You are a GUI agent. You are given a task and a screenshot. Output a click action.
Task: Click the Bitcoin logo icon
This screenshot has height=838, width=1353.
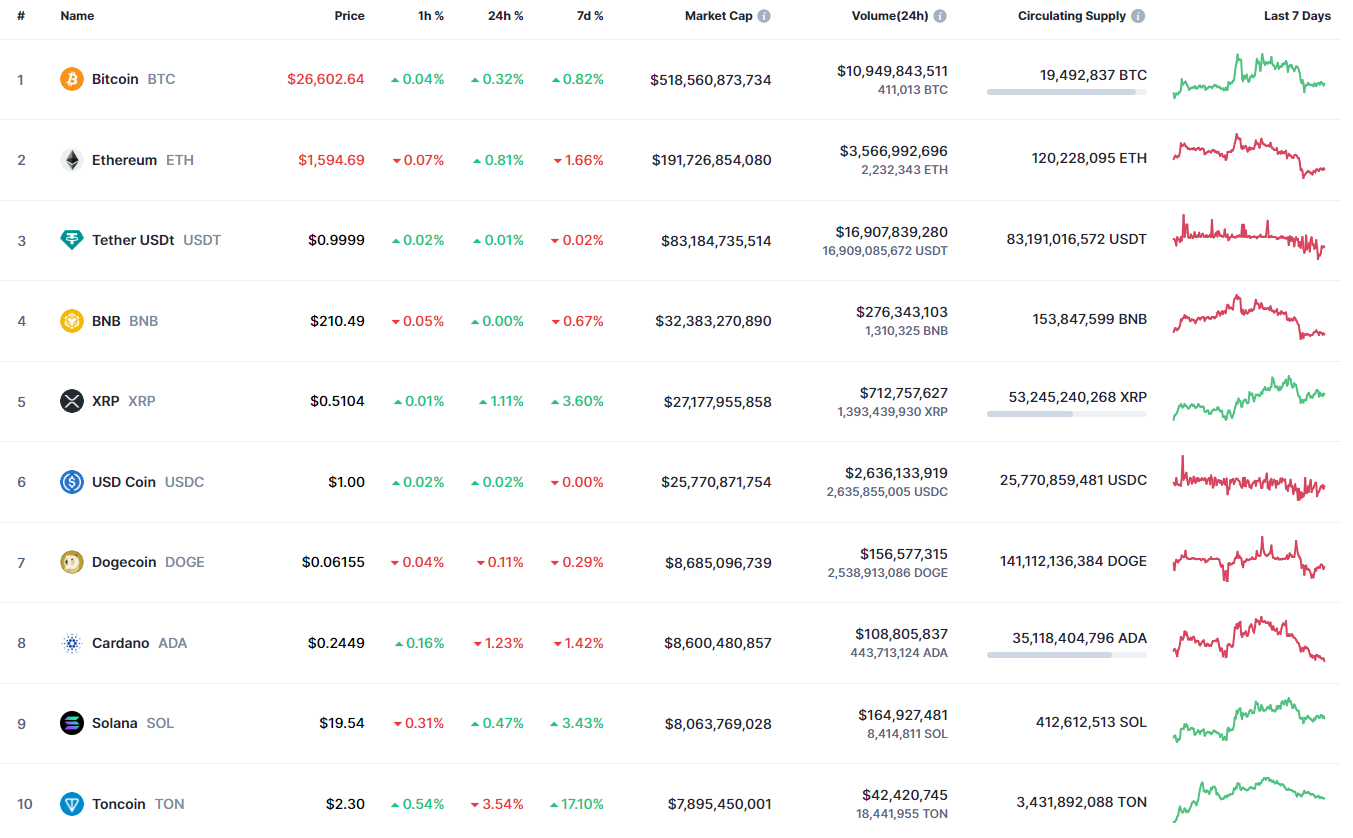pyautogui.click(x=72, y=79)
